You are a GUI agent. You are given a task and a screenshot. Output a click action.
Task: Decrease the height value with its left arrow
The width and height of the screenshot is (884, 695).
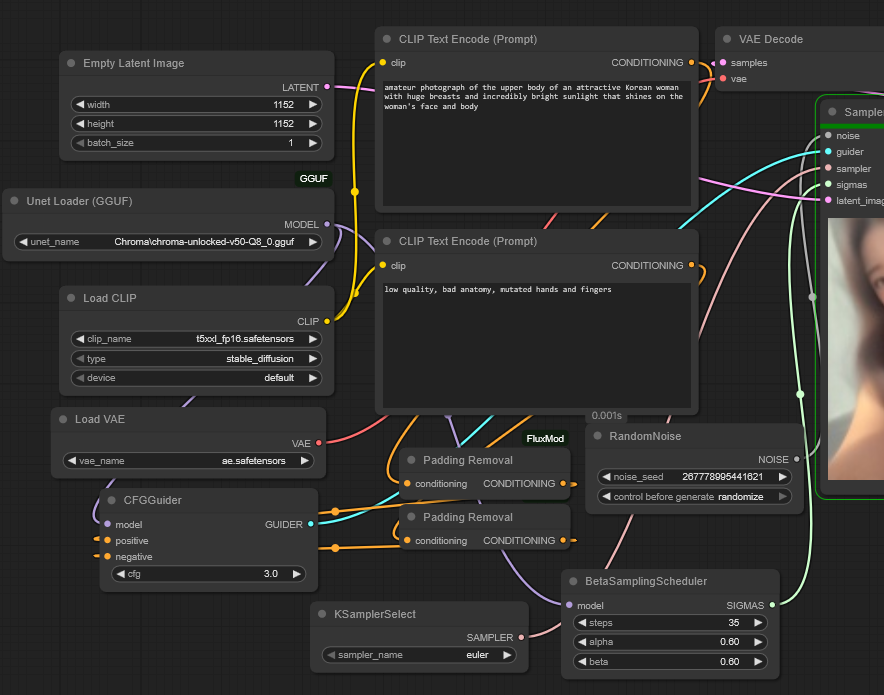(80, 123)
